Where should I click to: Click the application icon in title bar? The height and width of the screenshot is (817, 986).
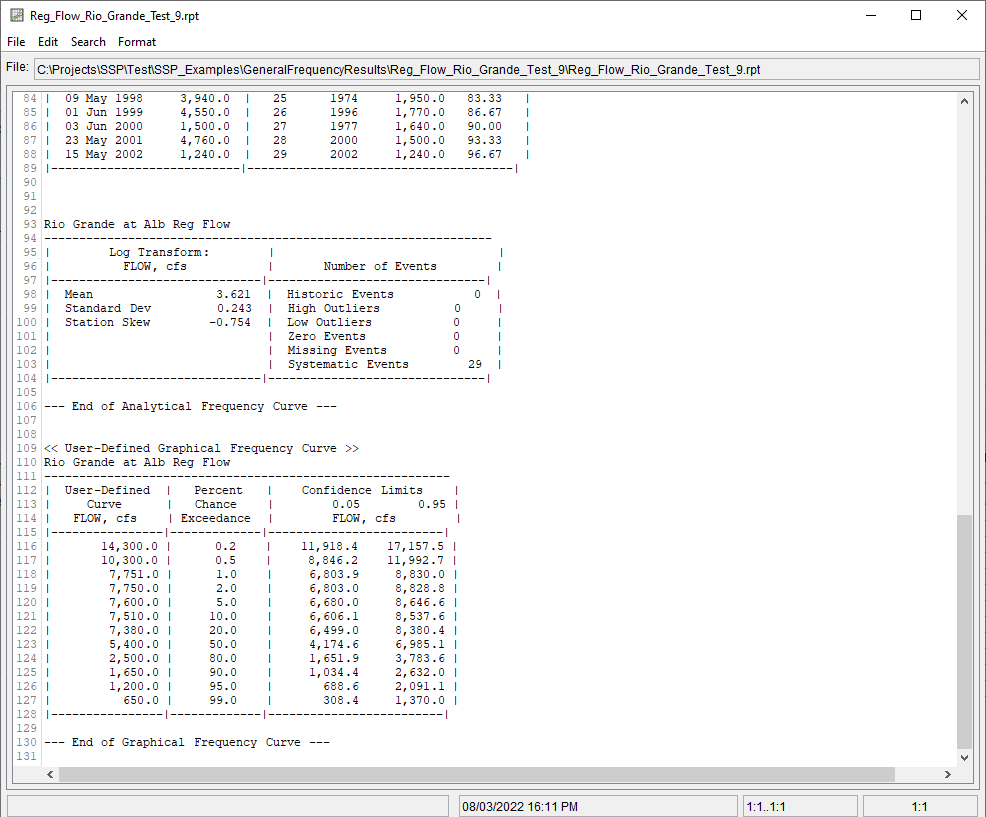coord(17,15)
